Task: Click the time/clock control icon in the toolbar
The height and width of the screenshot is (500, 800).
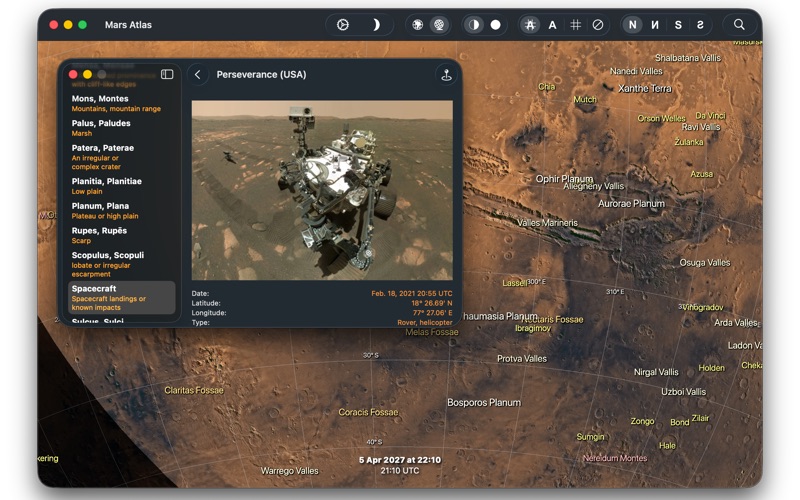Action: coord(343,24)
